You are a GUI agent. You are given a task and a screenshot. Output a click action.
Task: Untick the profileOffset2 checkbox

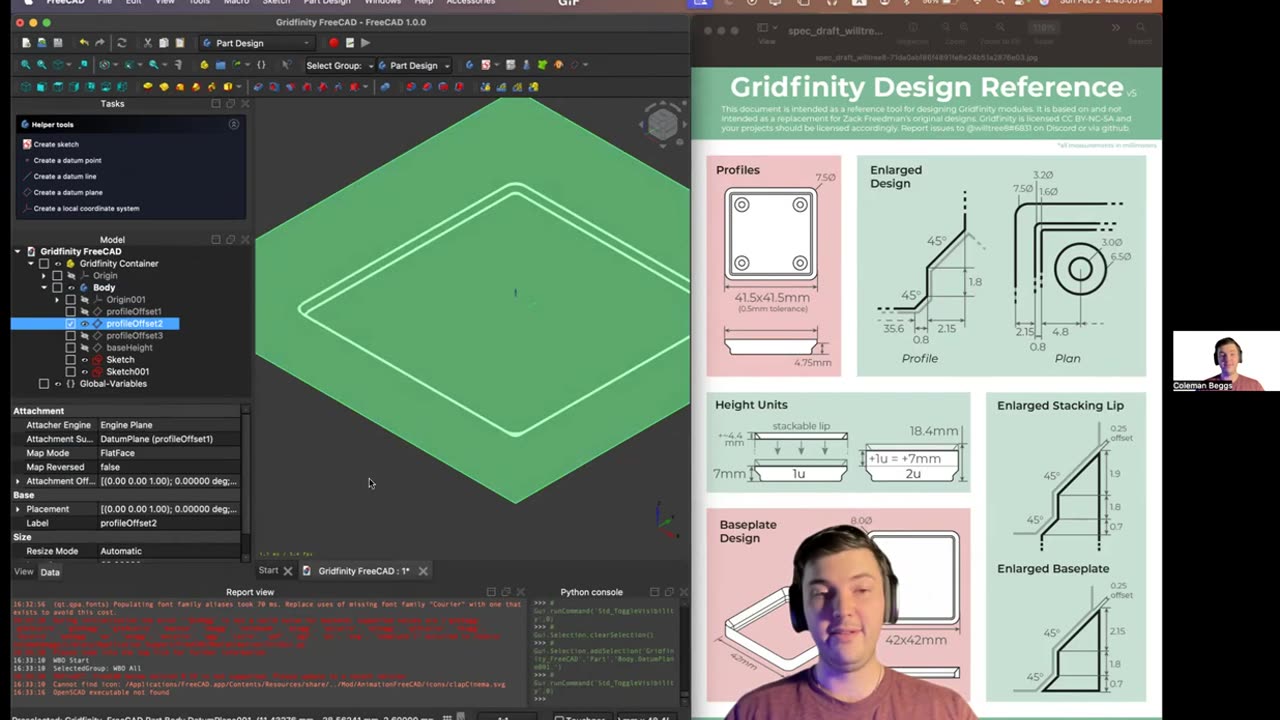click(x=70, y=324)
